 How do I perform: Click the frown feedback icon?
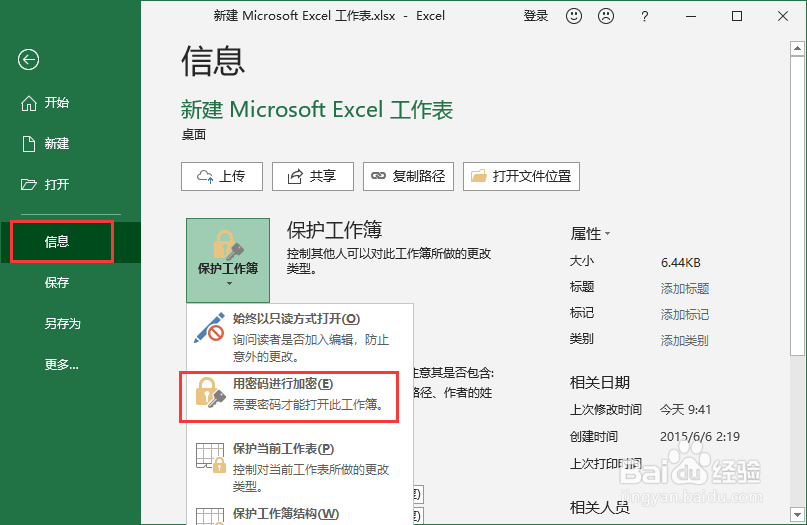click(x=606, y=16)
